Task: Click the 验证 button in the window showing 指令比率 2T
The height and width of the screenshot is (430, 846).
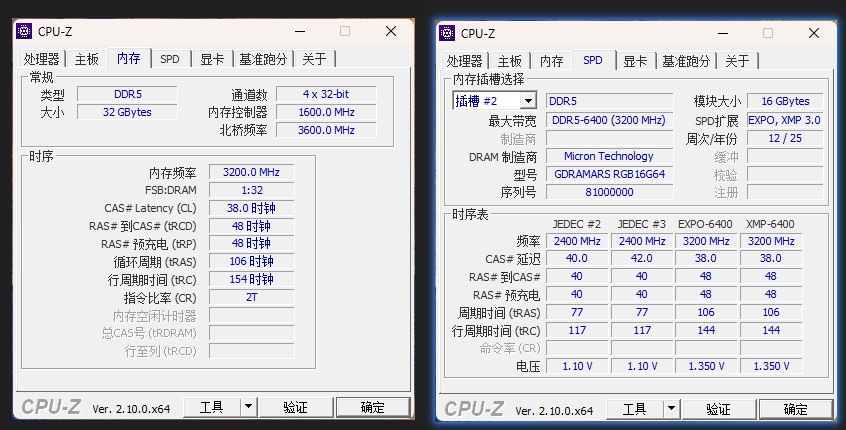Action: [295, 407]
